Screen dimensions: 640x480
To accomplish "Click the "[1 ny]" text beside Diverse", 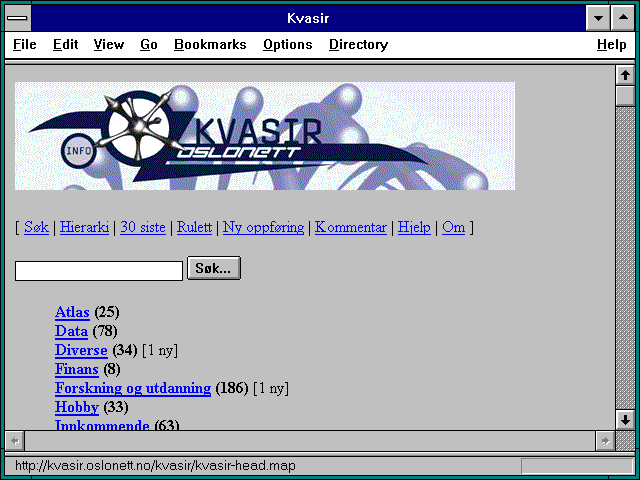I will coord(160,350).
